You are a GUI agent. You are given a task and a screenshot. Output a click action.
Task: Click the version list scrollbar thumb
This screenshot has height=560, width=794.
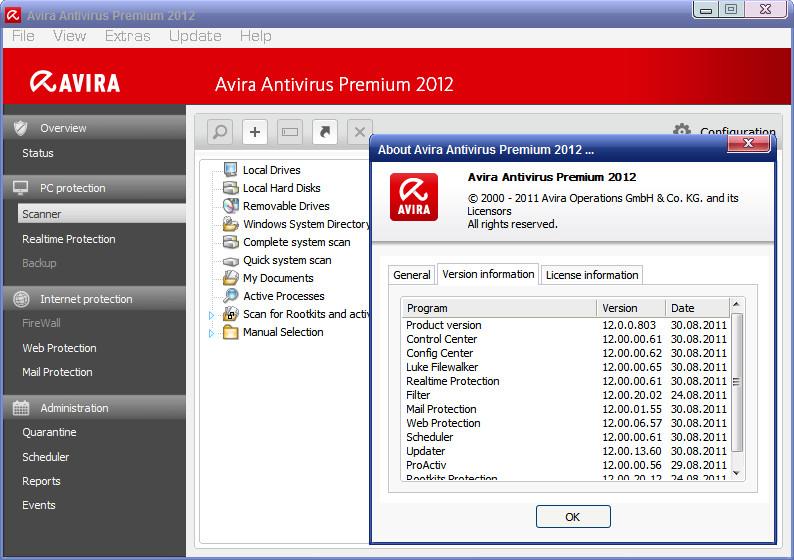coord(737,382)
